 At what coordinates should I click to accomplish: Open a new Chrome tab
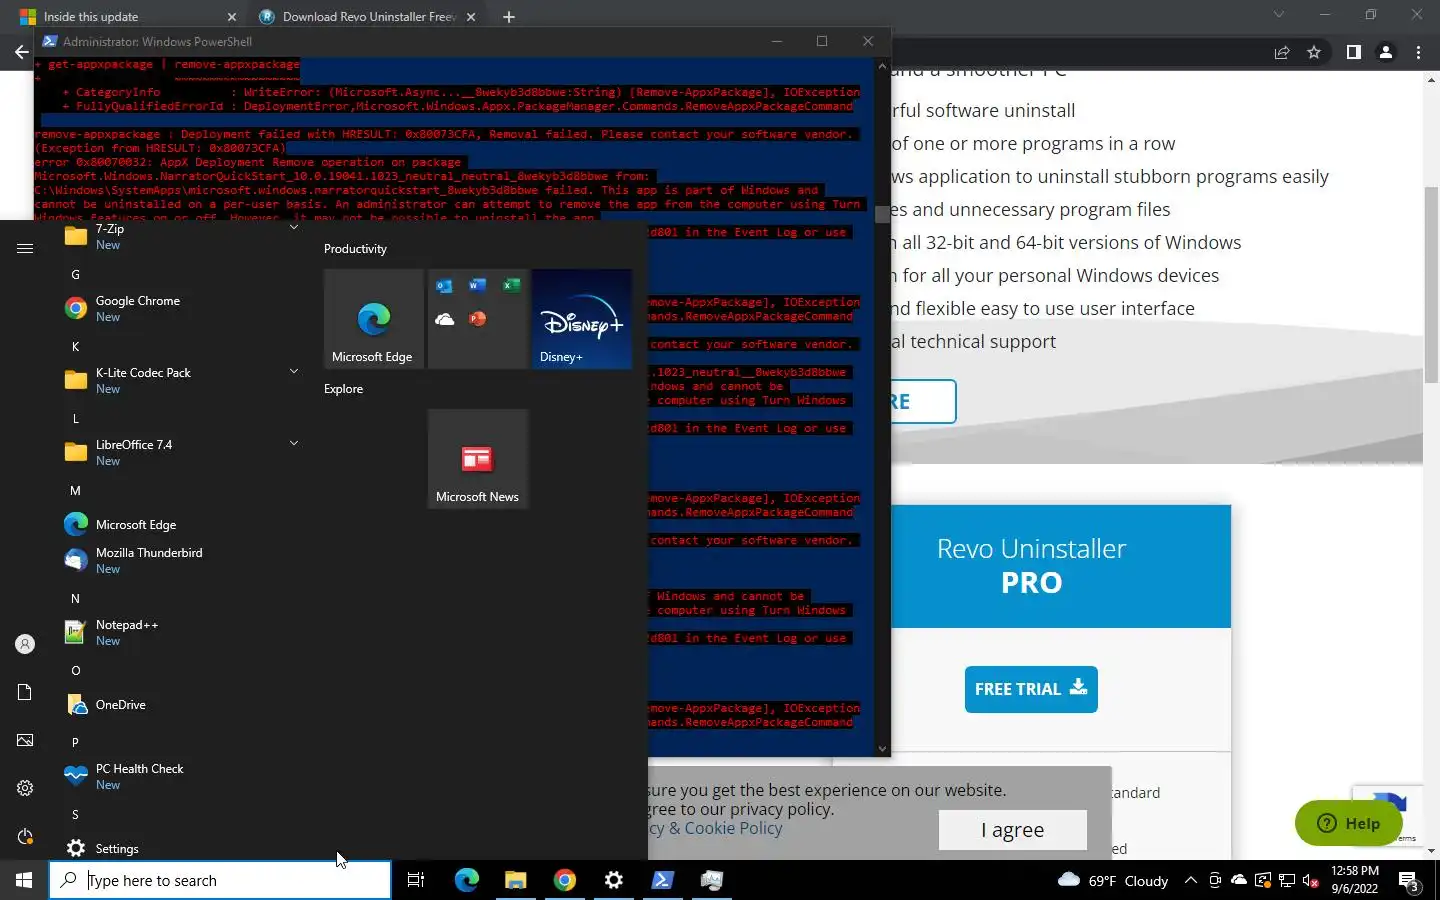(x=508, y=17)
